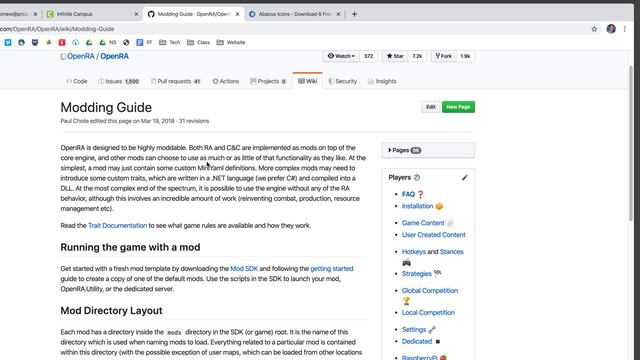Close the Modding Guide tab
The width and height of the screenshot is (640, 360).
point(237,14)
